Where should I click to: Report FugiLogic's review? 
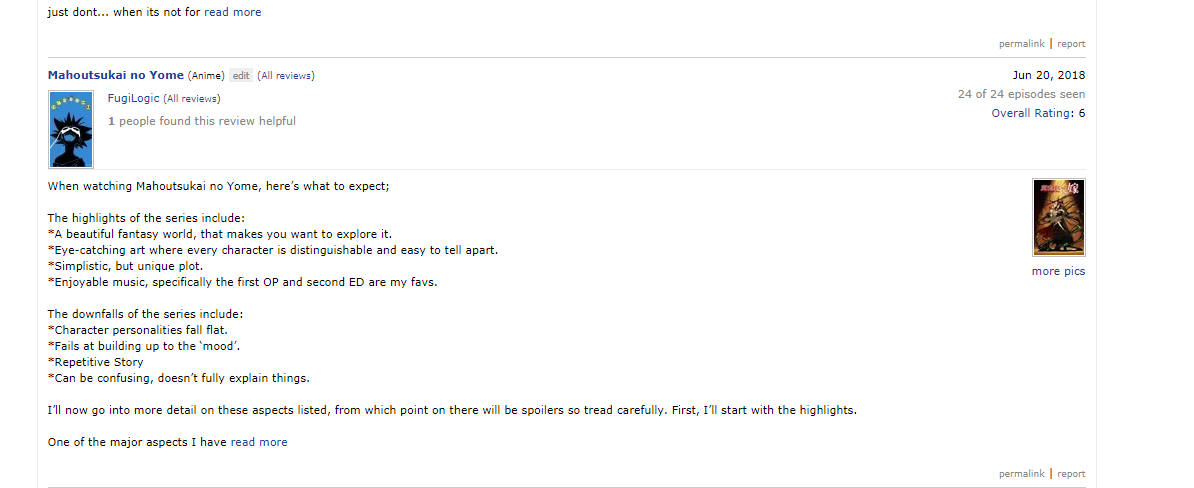click(x=1071, y=474)
